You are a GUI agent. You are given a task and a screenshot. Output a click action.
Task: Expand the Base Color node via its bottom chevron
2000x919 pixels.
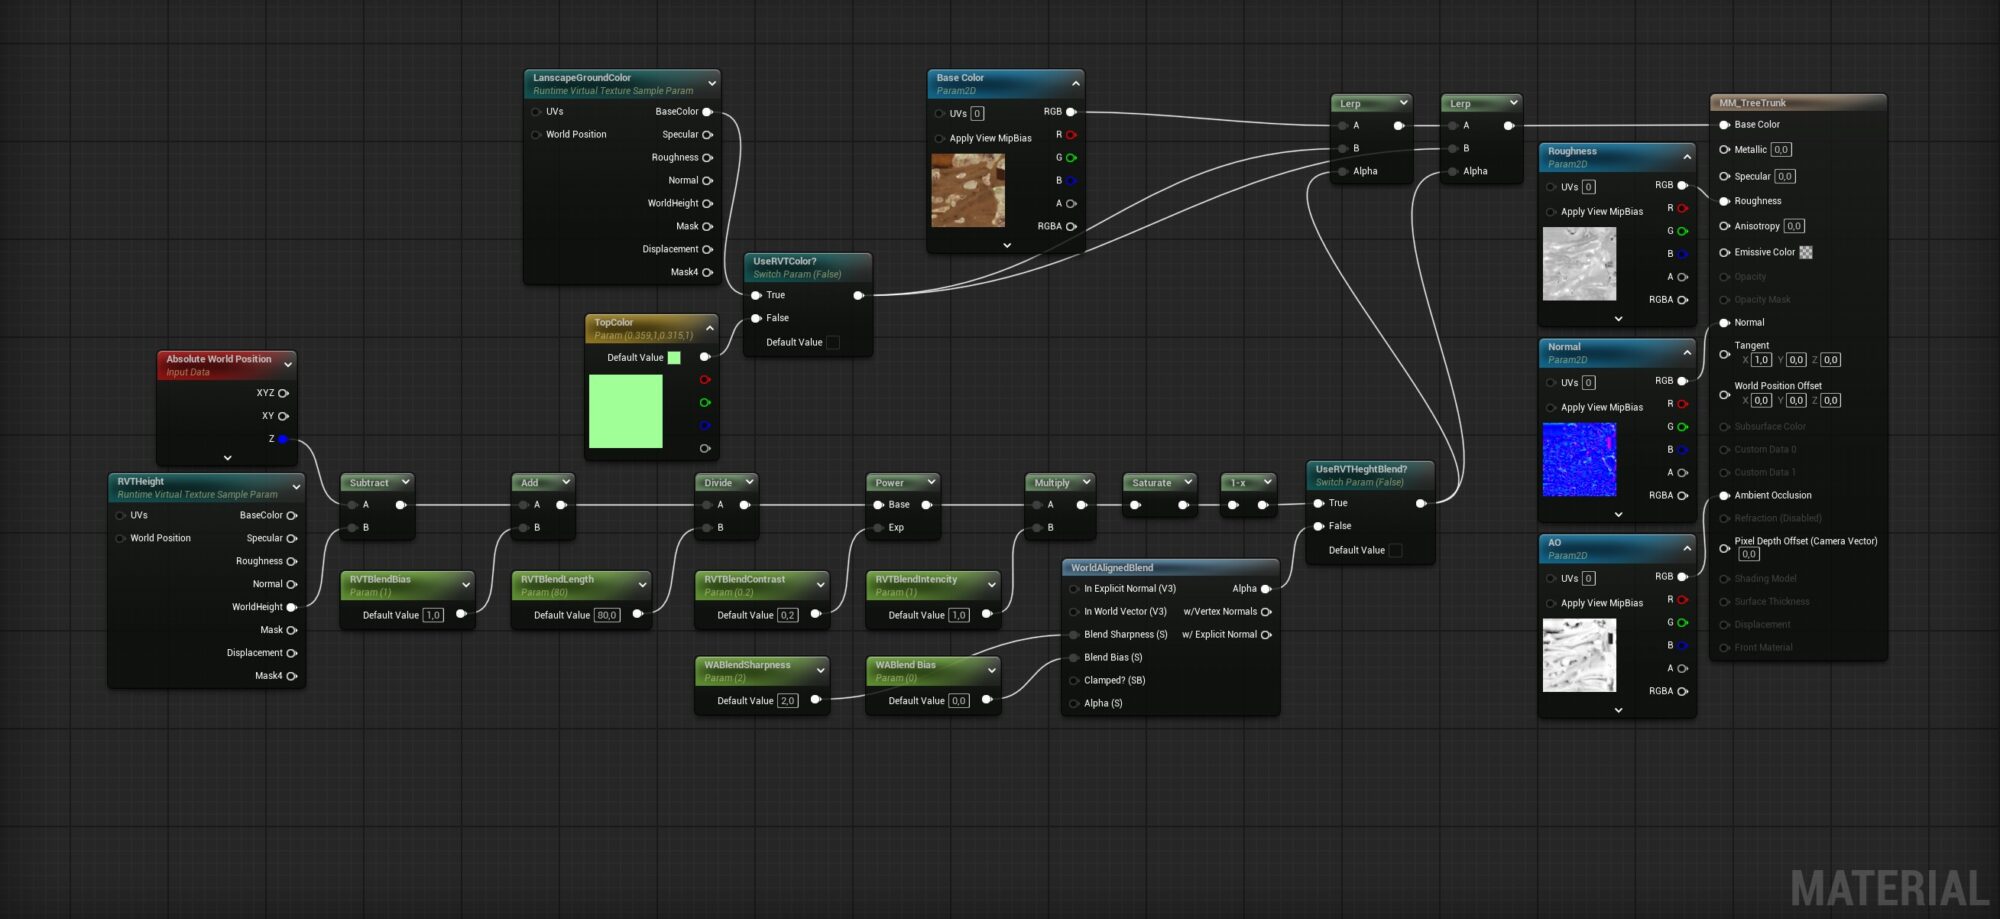point(1005,244)
